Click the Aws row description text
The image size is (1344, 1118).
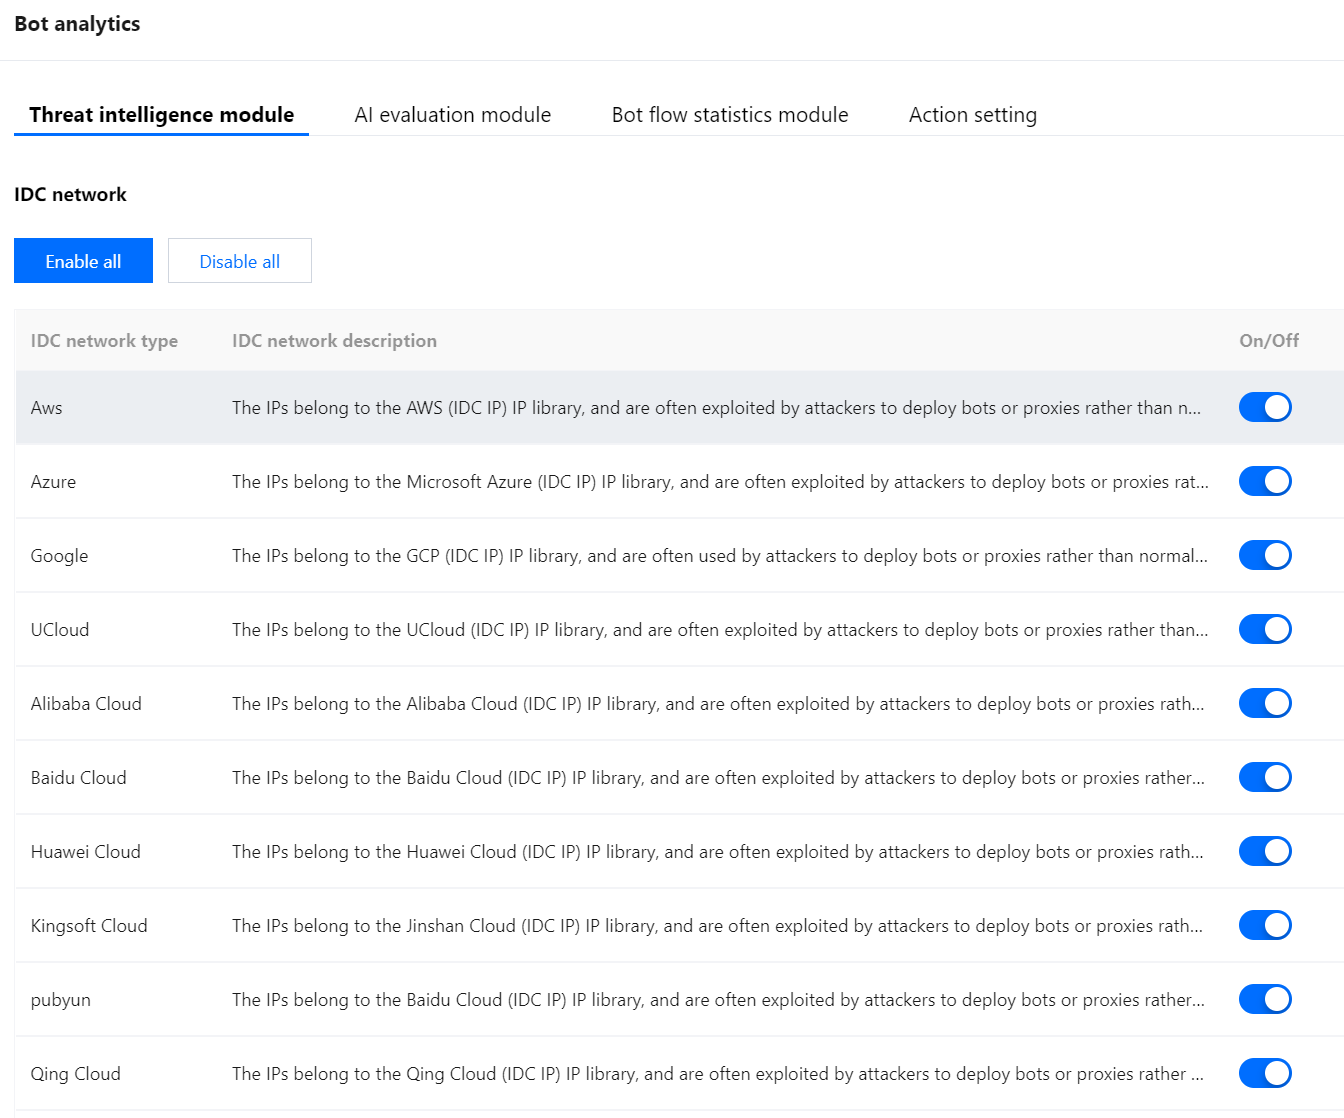point(716,408)
